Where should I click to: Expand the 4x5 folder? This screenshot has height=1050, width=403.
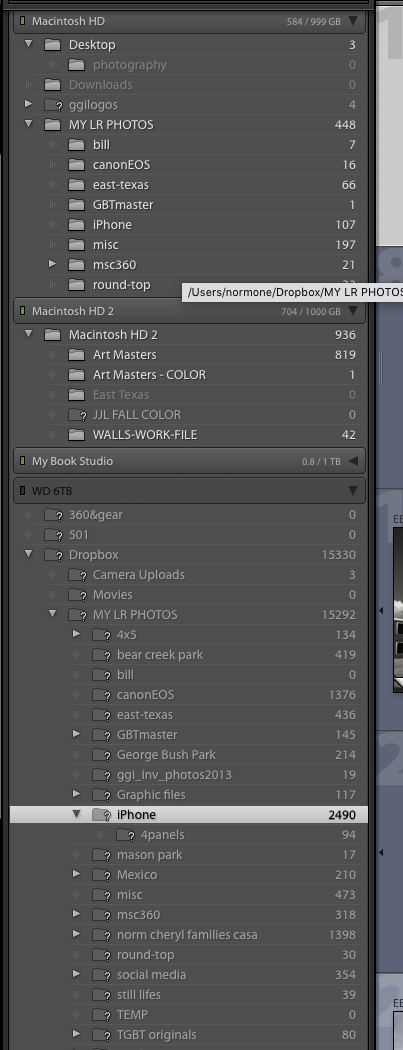[76, 633]
